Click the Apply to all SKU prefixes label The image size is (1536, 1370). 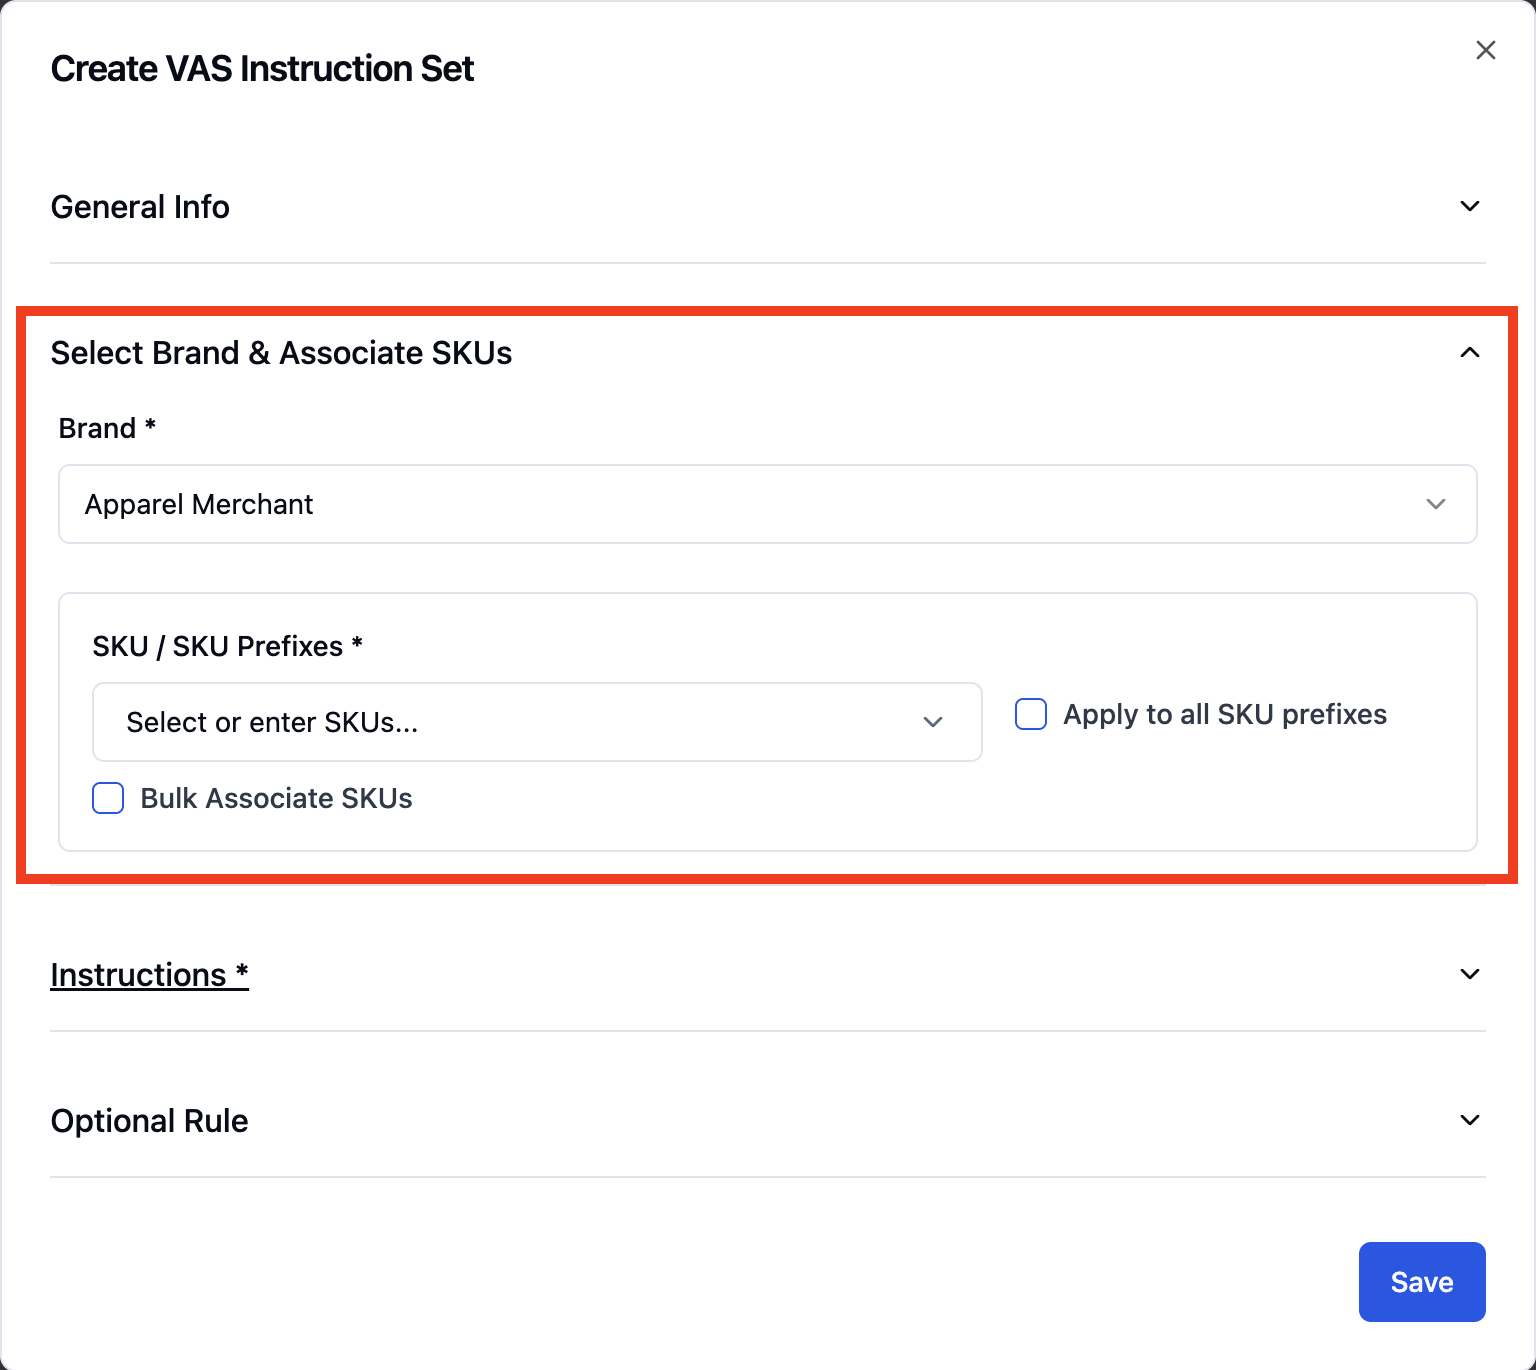tap(1225, 714)
